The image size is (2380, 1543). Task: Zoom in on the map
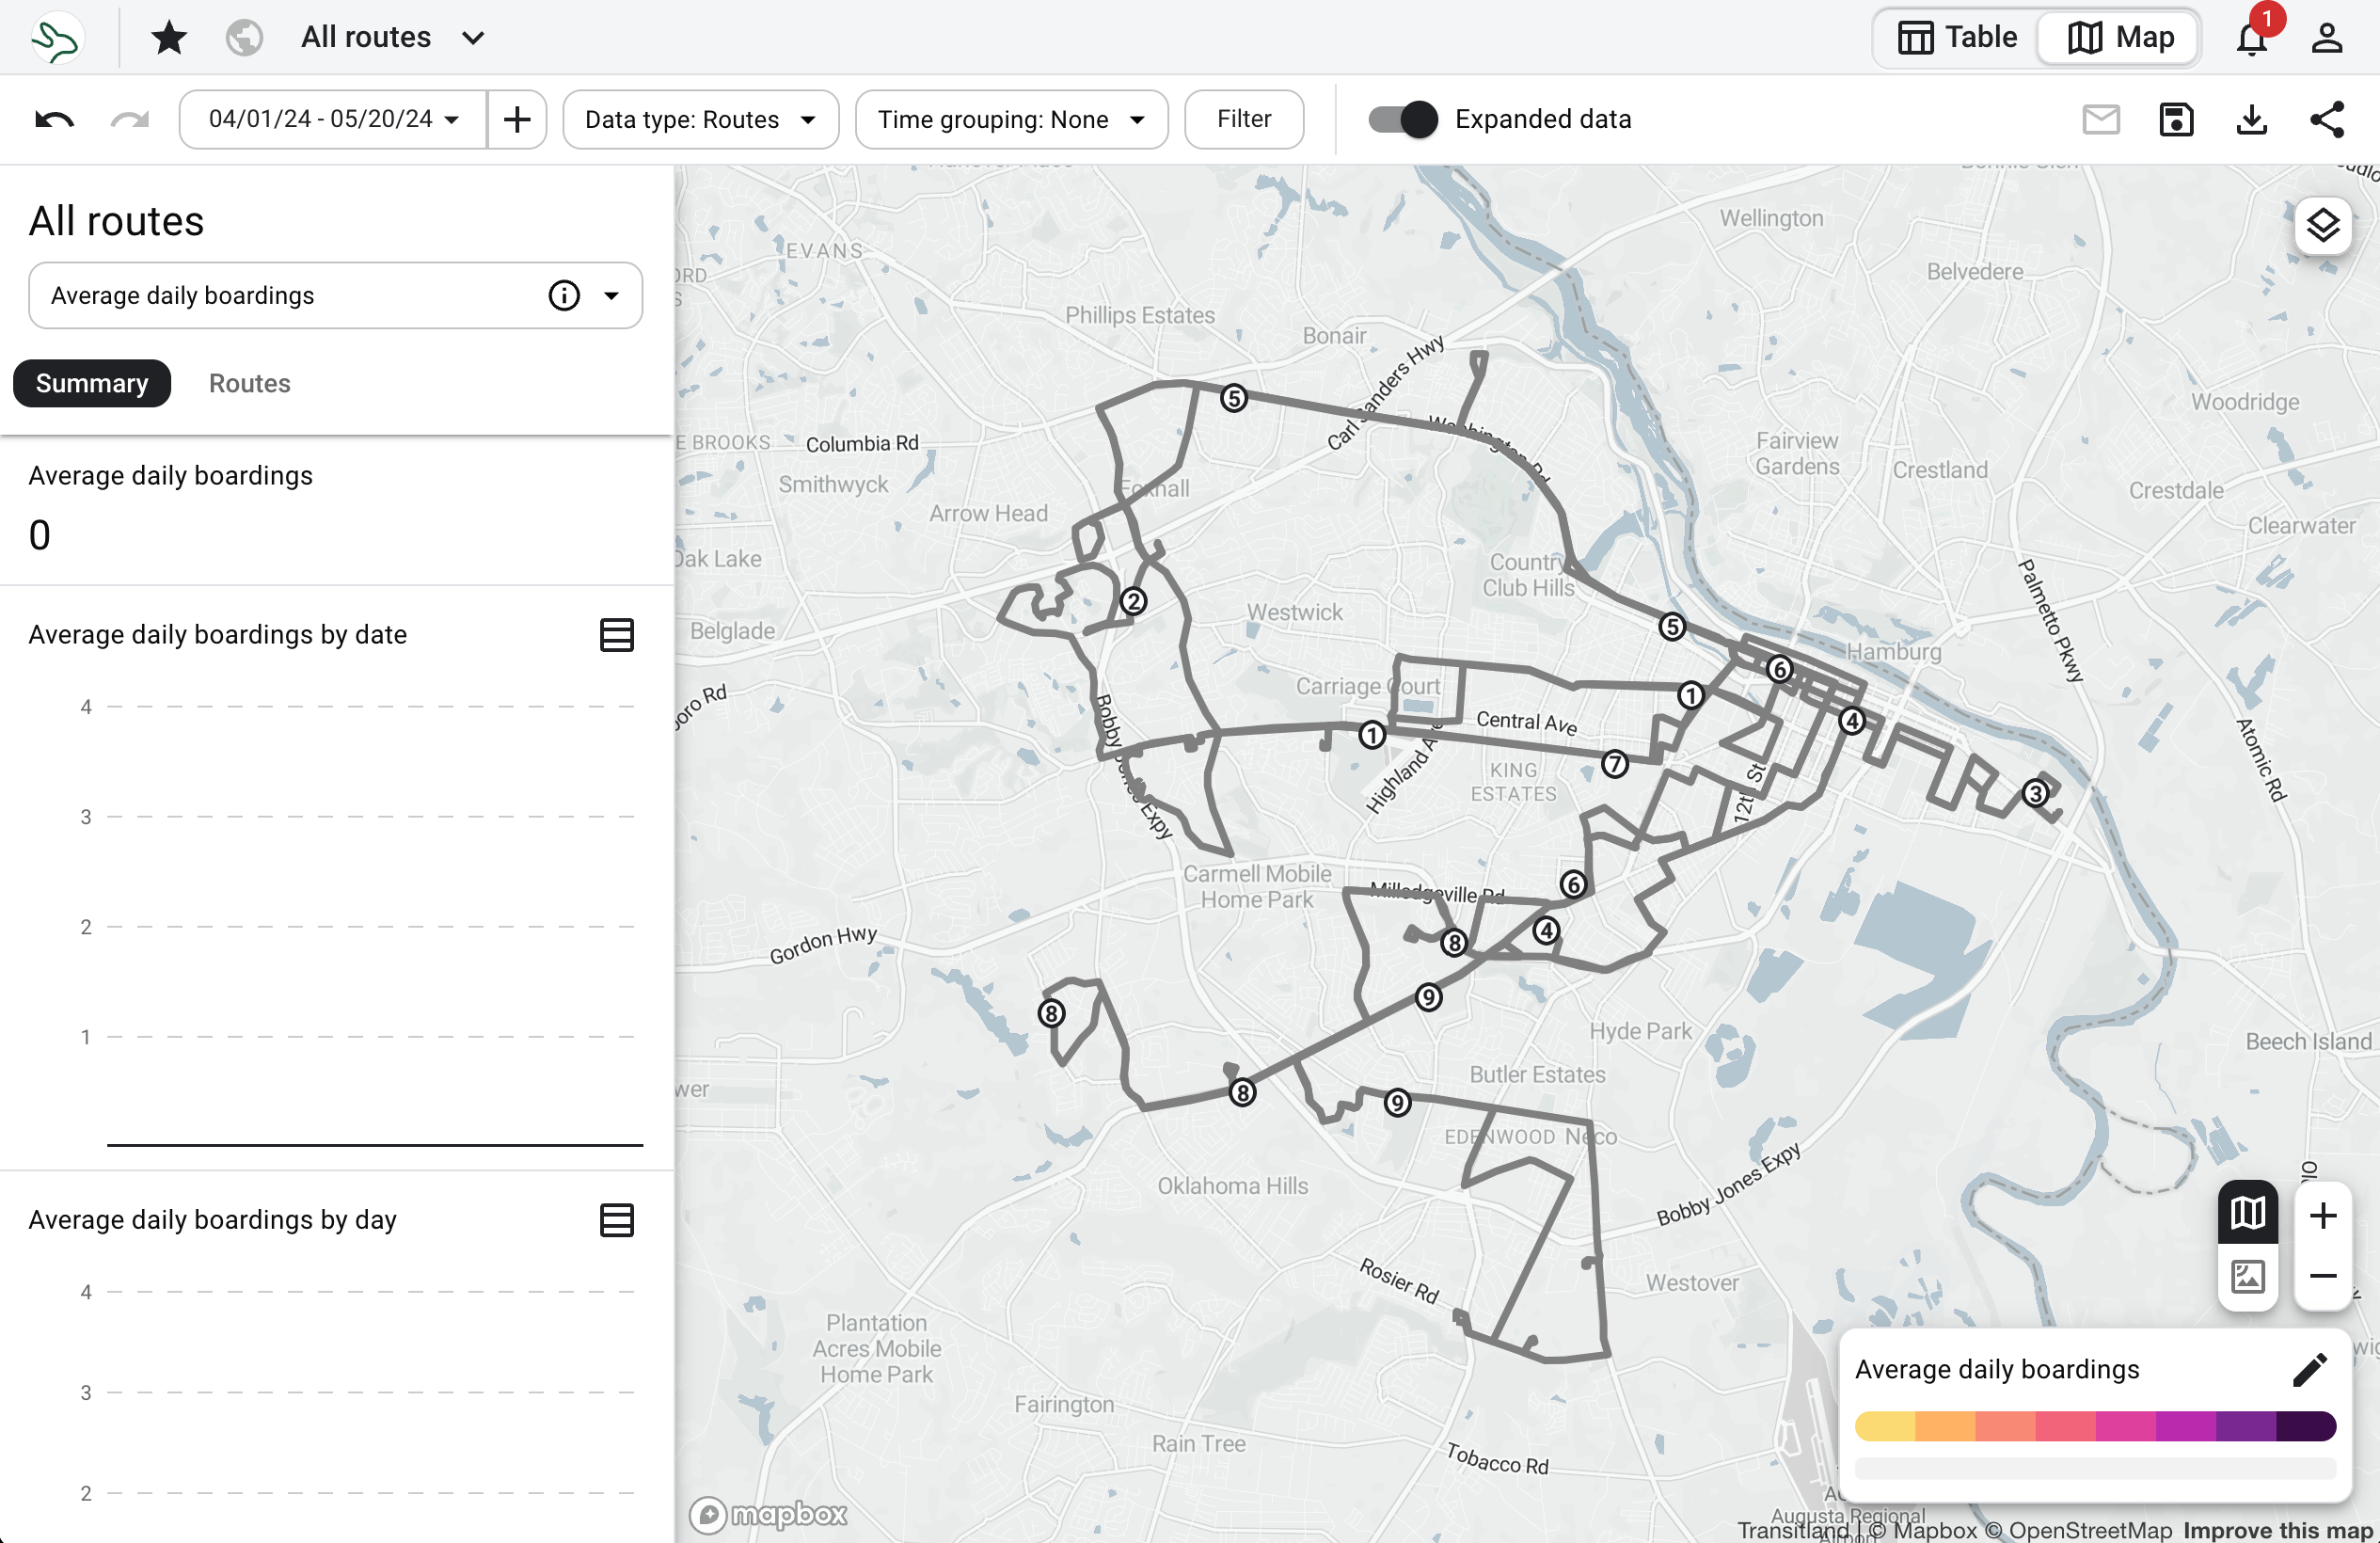[x=2322, y=1216]
